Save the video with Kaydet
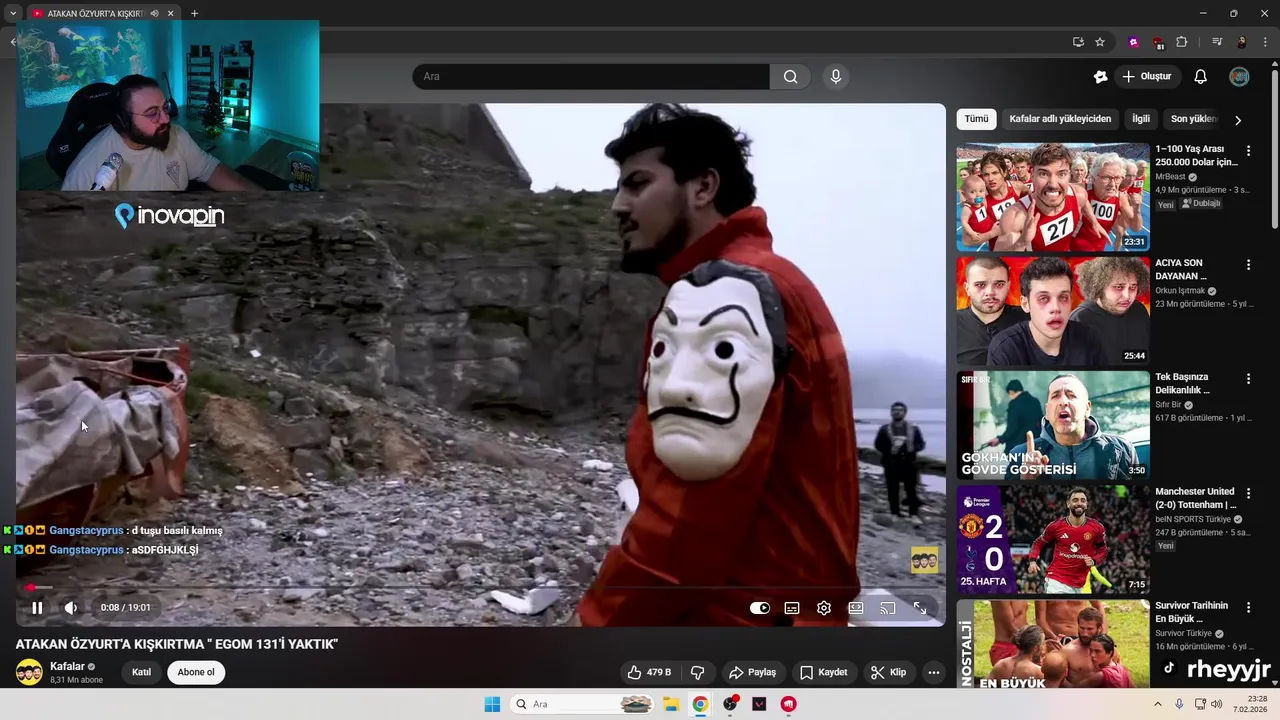This screenshot has height=720, width=1280. pyautogui.click(x=824, y=672)
